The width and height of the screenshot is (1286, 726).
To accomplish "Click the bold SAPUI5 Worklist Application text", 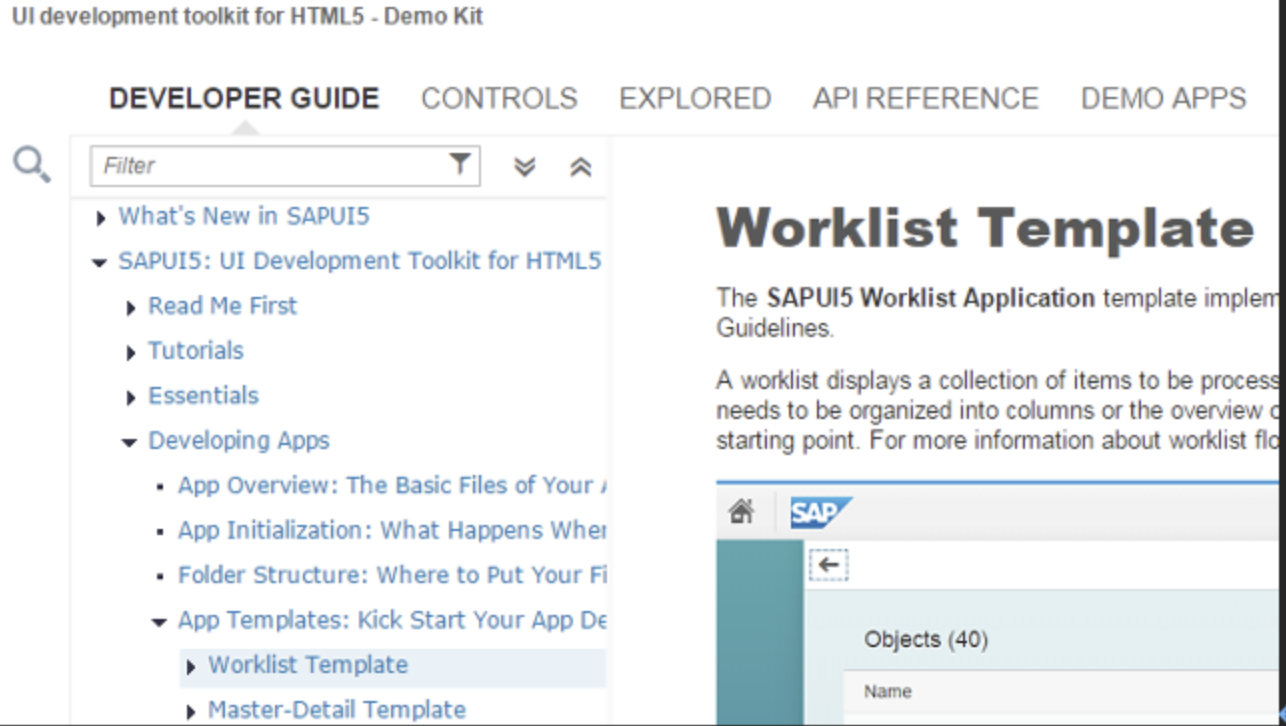I will click(x=931, y=298).
